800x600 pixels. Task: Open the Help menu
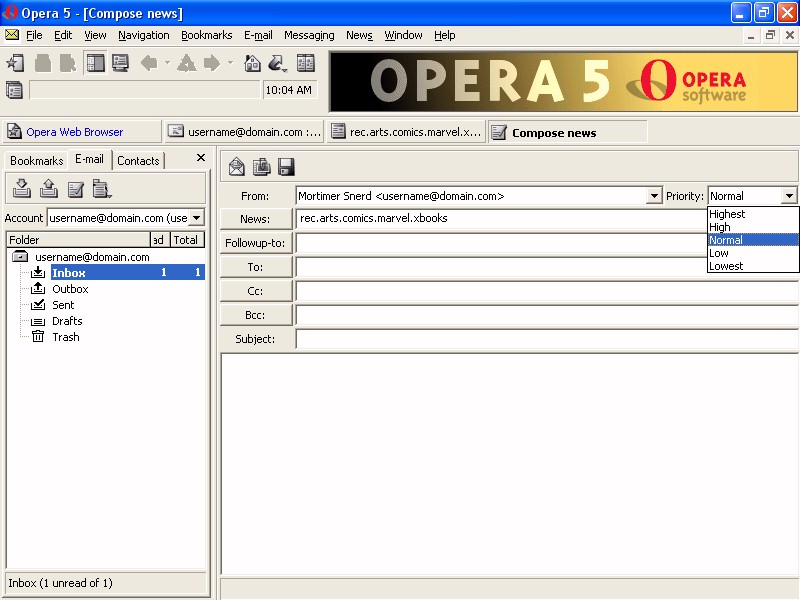444,35
